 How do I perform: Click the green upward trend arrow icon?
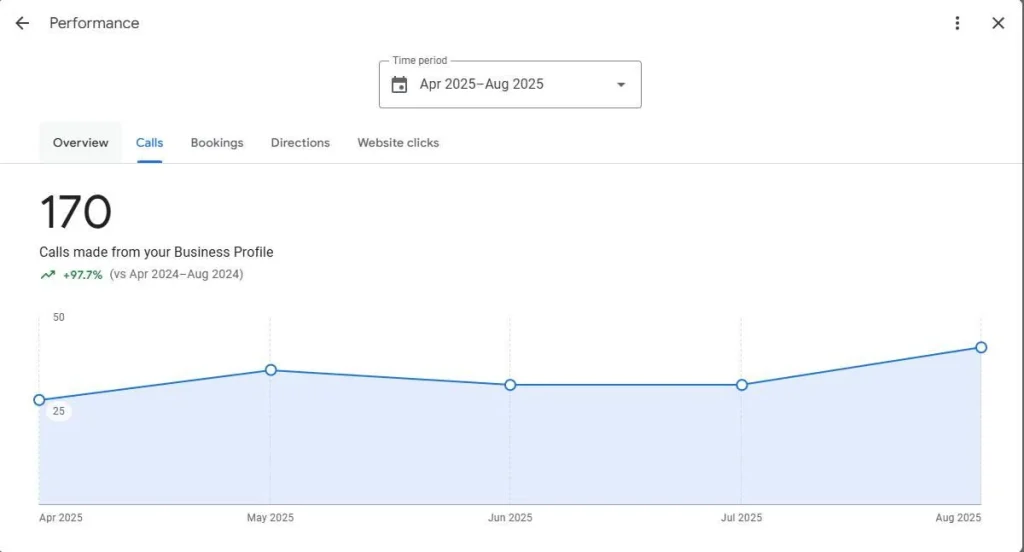(x=48, y=275)
